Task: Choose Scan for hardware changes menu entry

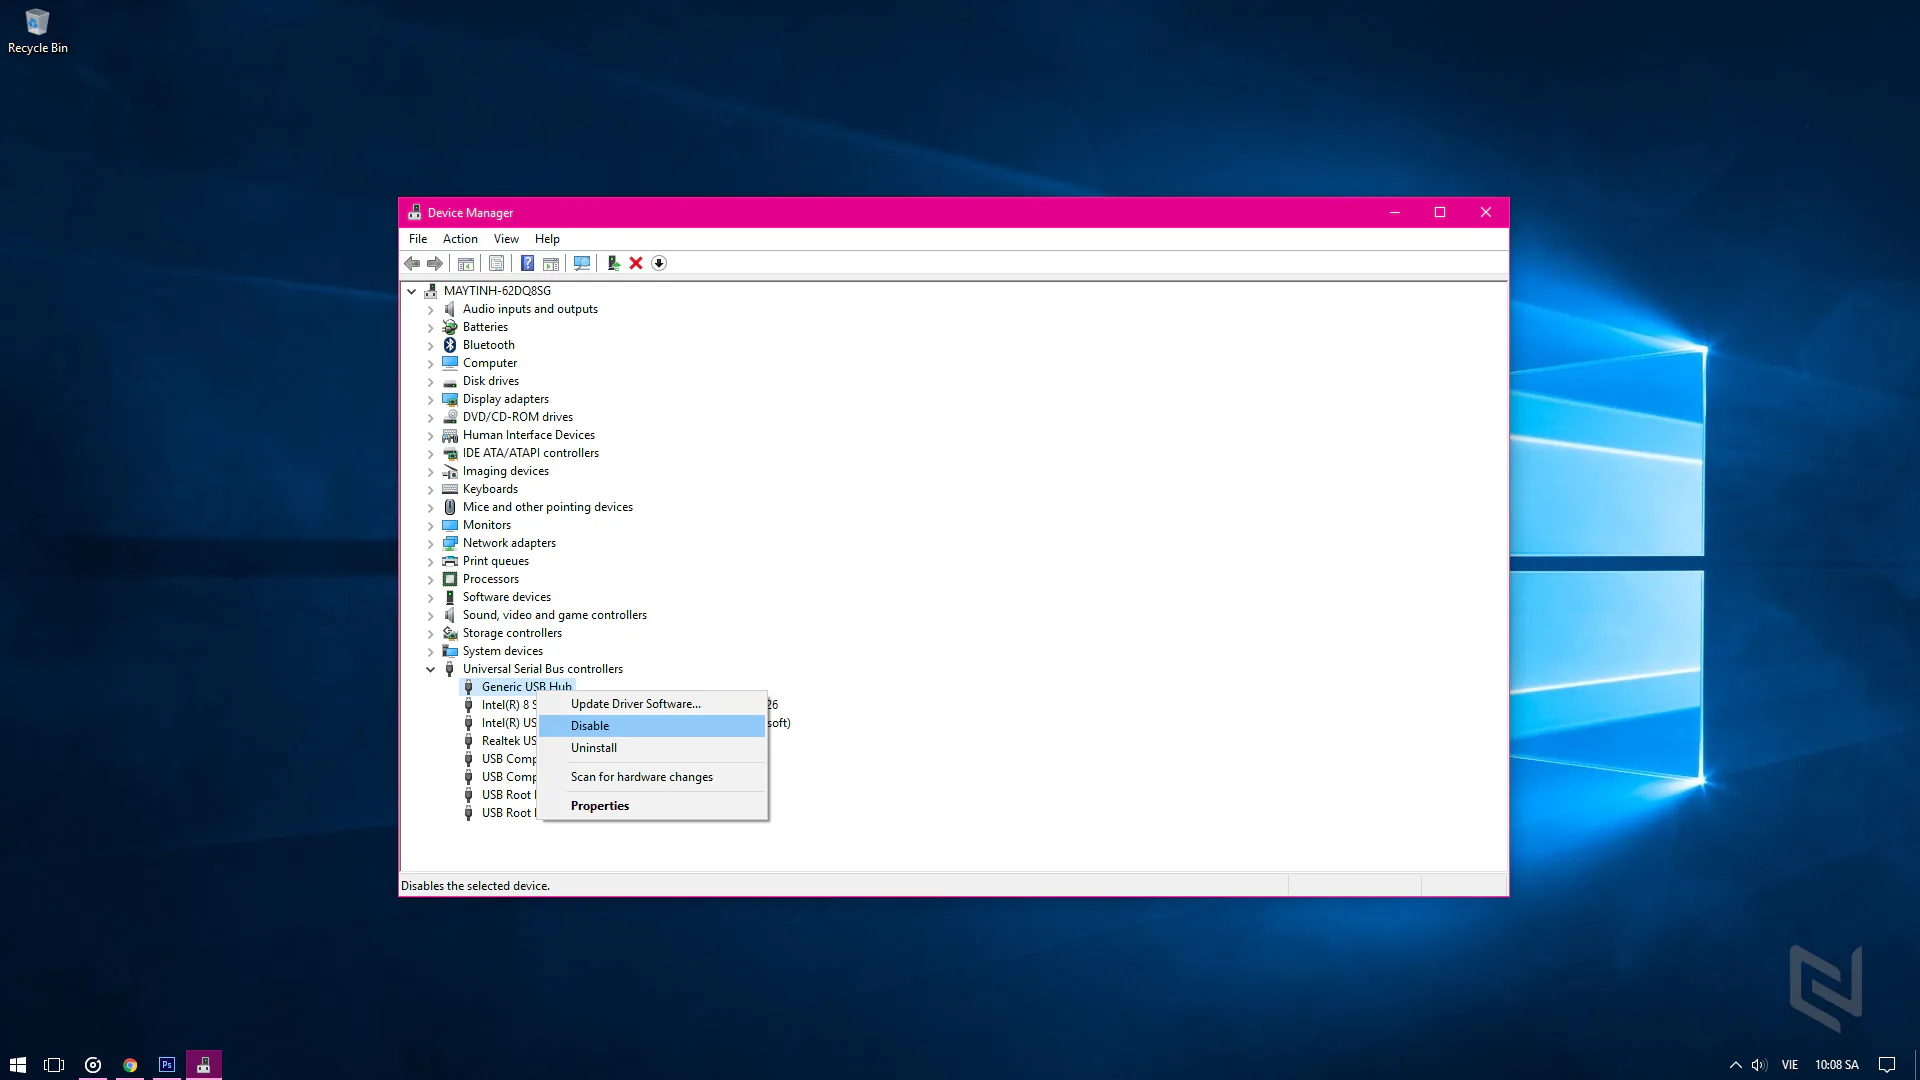Action: point(652,777)
